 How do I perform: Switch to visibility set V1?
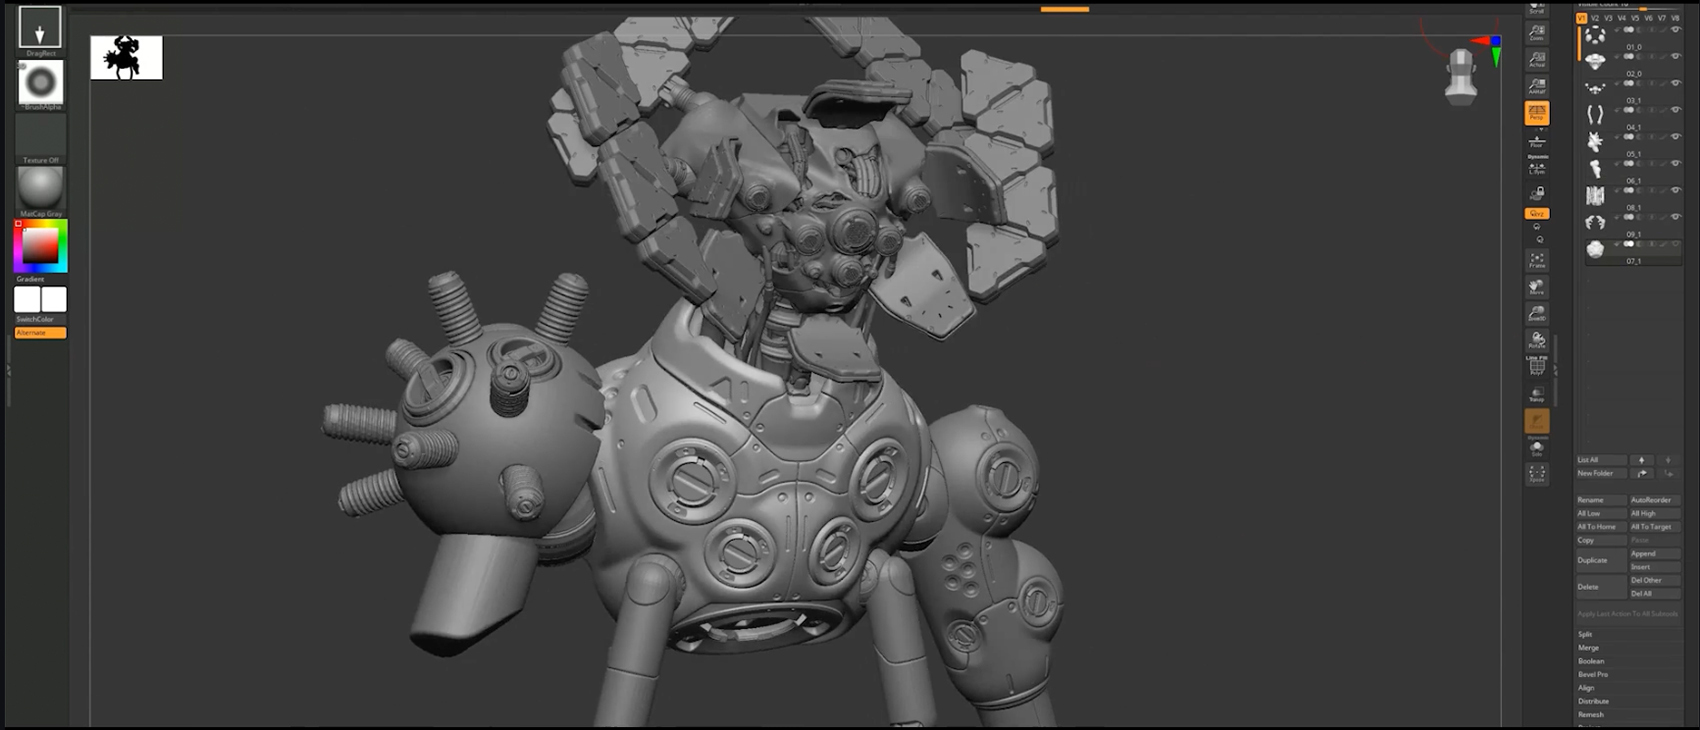(1582, 18)
